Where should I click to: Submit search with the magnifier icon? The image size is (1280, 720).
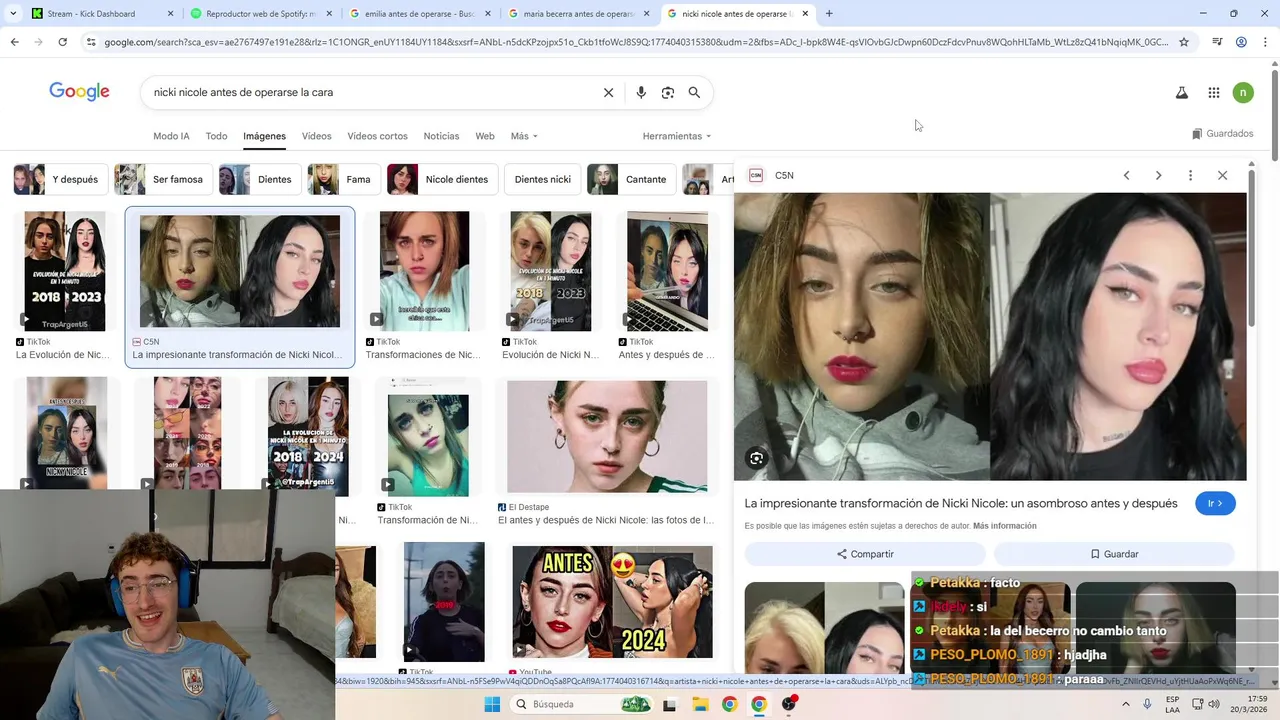(694, 92)
